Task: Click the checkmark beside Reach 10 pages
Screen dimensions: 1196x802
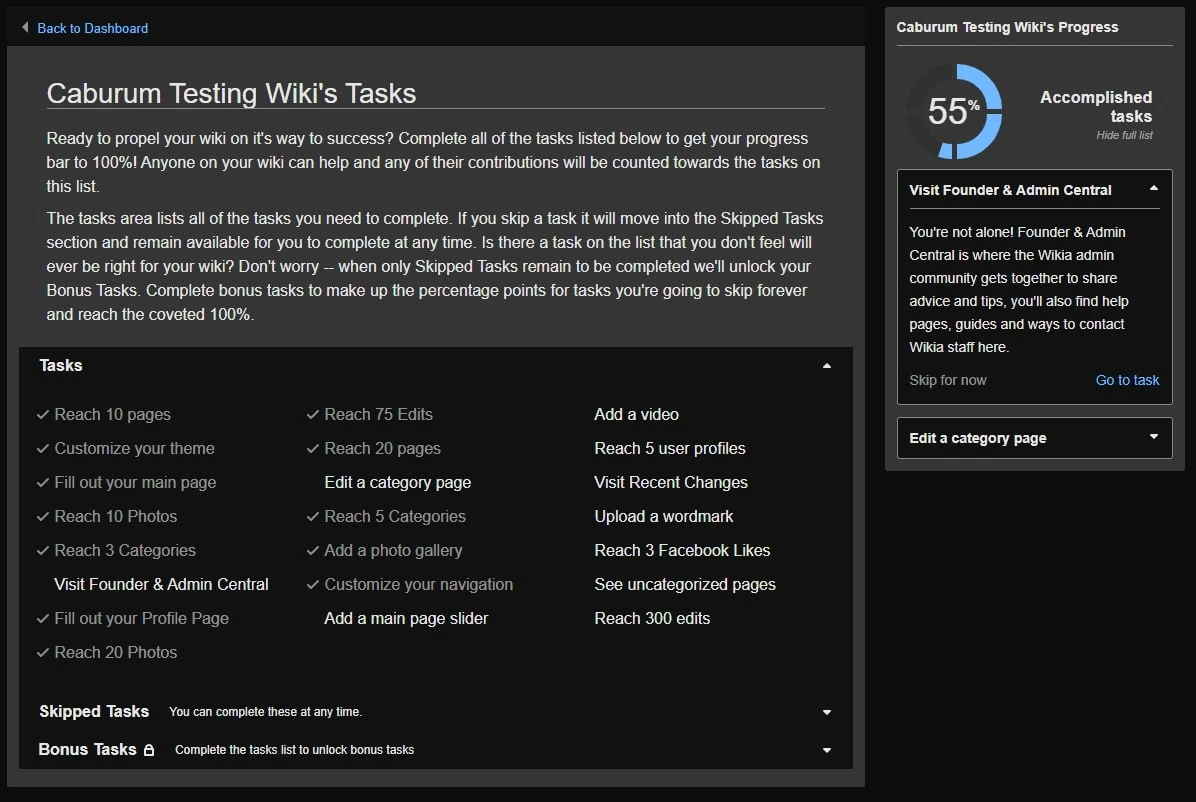Action: click(43, 414)
